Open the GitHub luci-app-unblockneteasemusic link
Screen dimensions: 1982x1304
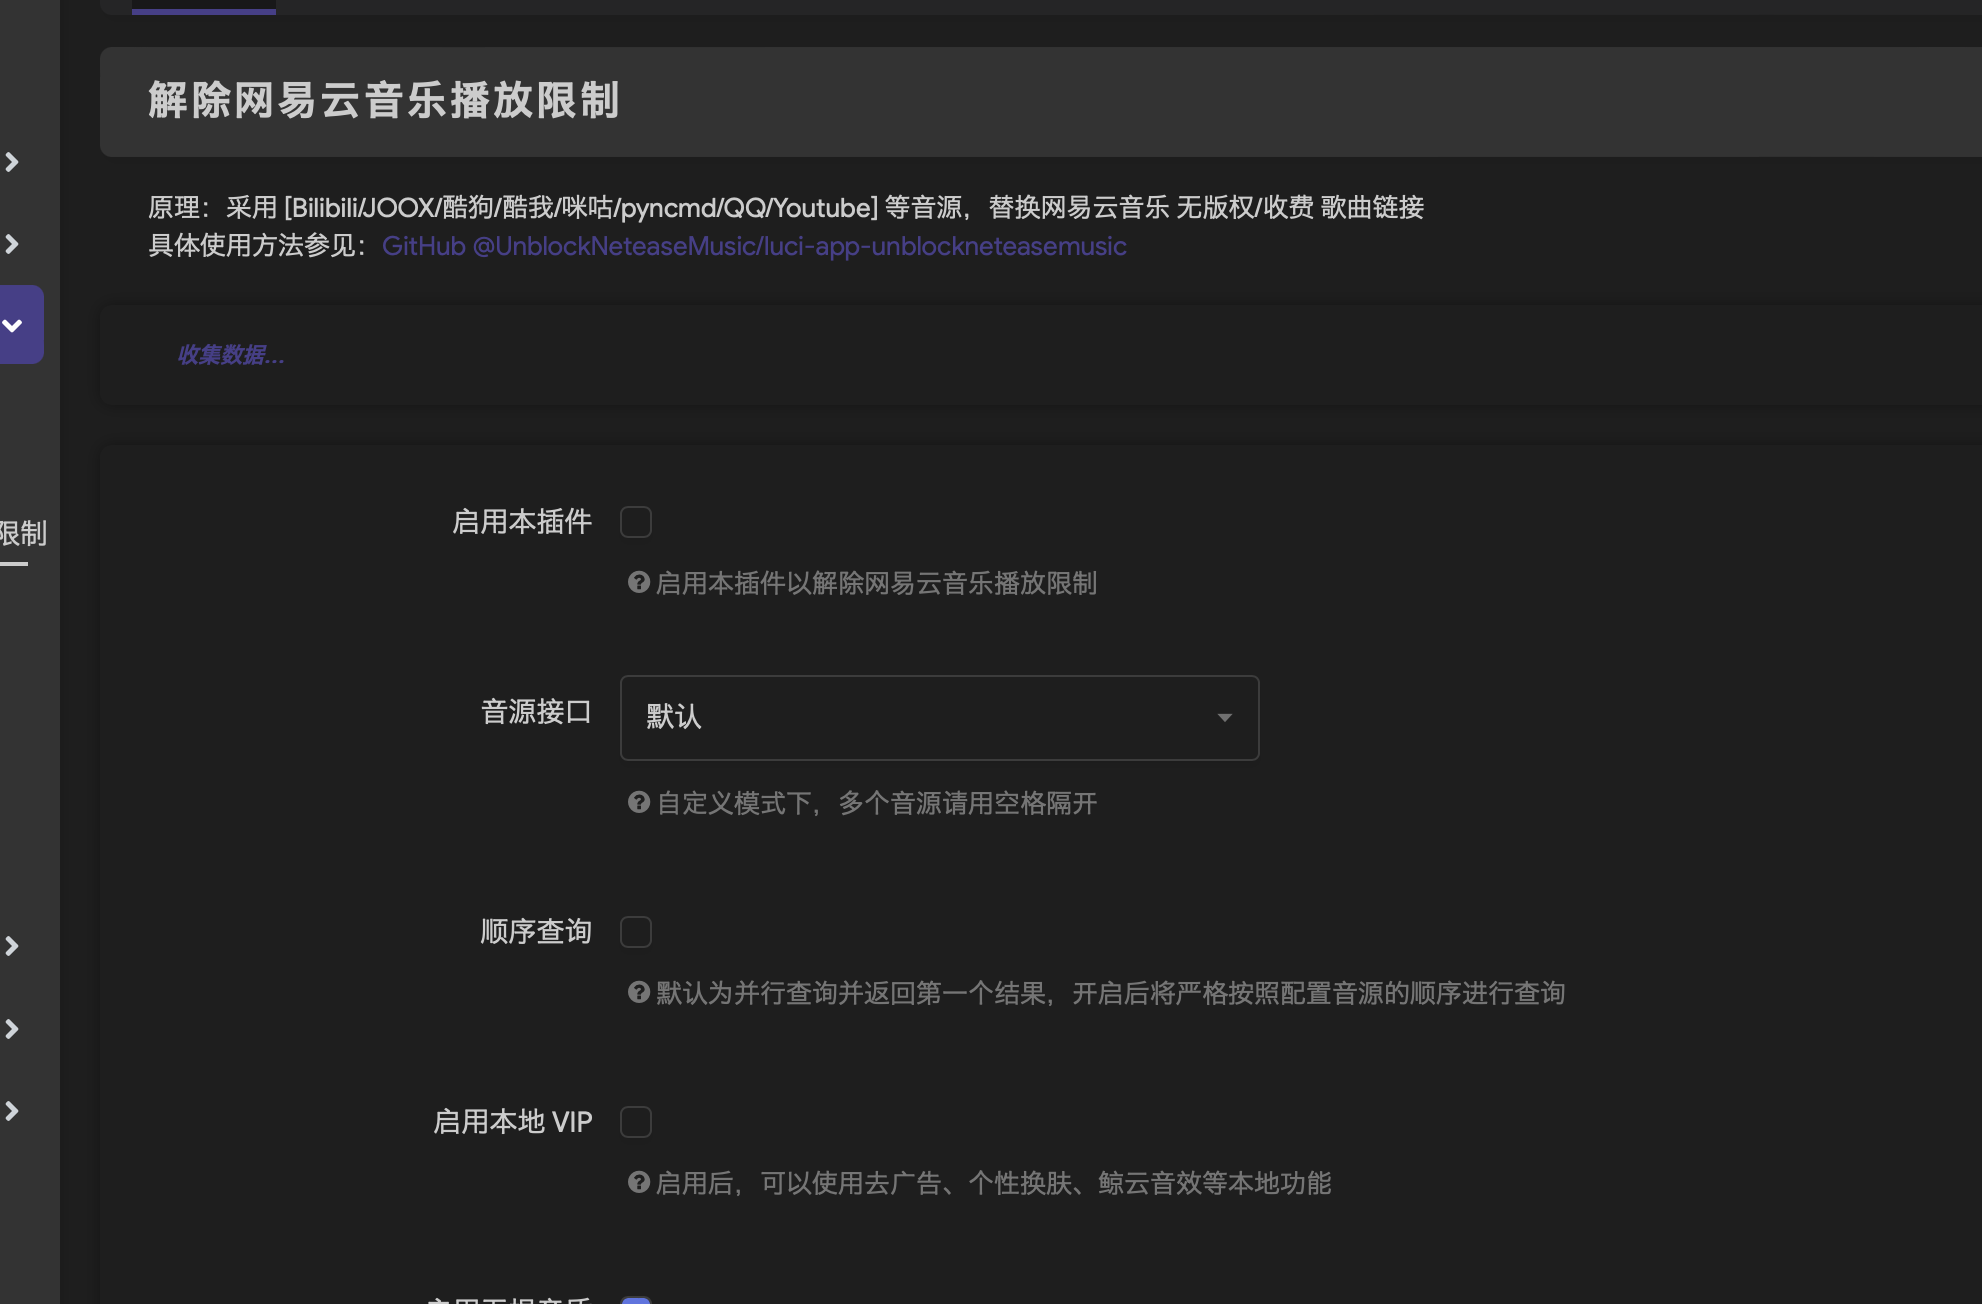point(754,245)
